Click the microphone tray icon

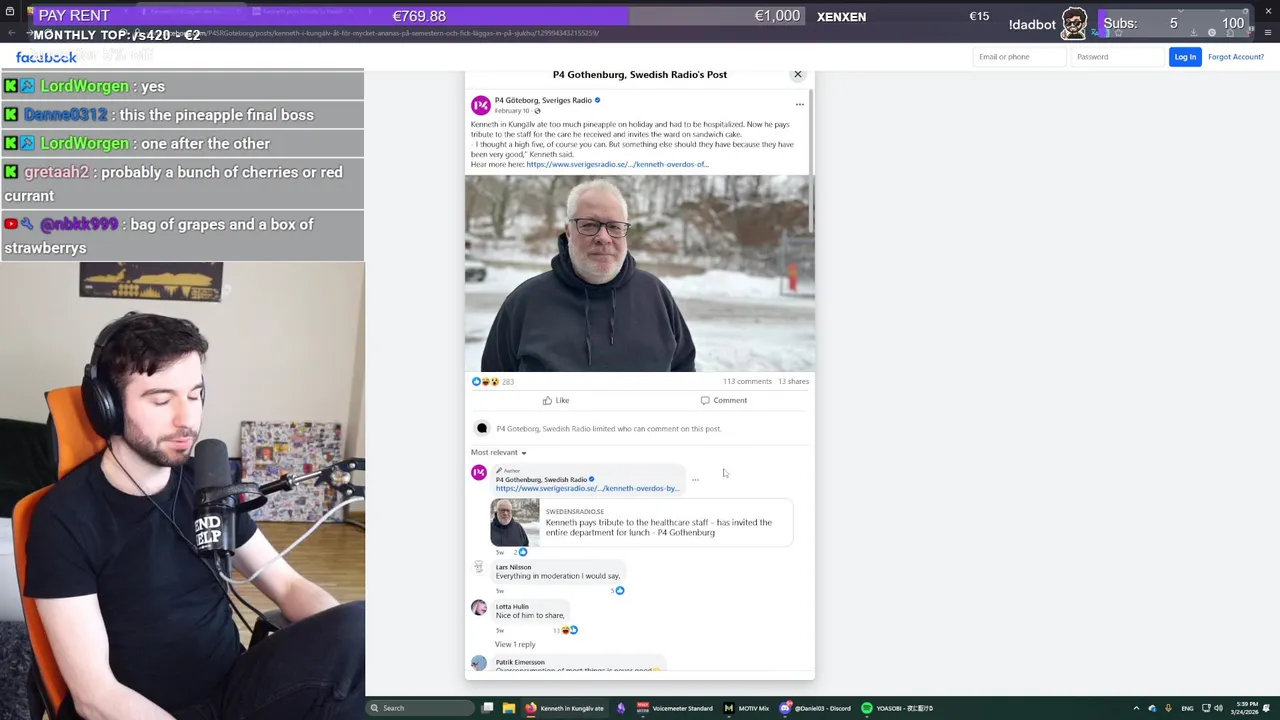click(1167, 708)
